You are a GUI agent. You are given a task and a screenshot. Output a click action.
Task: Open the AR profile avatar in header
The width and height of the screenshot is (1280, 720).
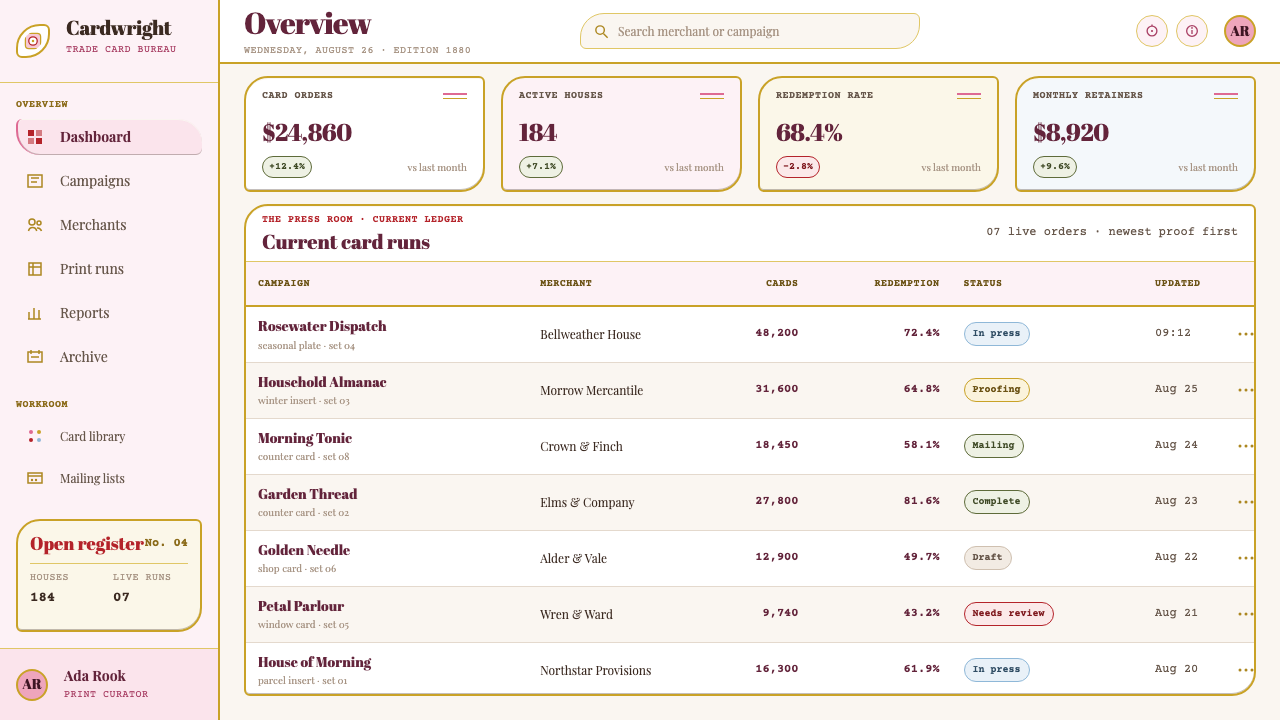[1240, 31]
